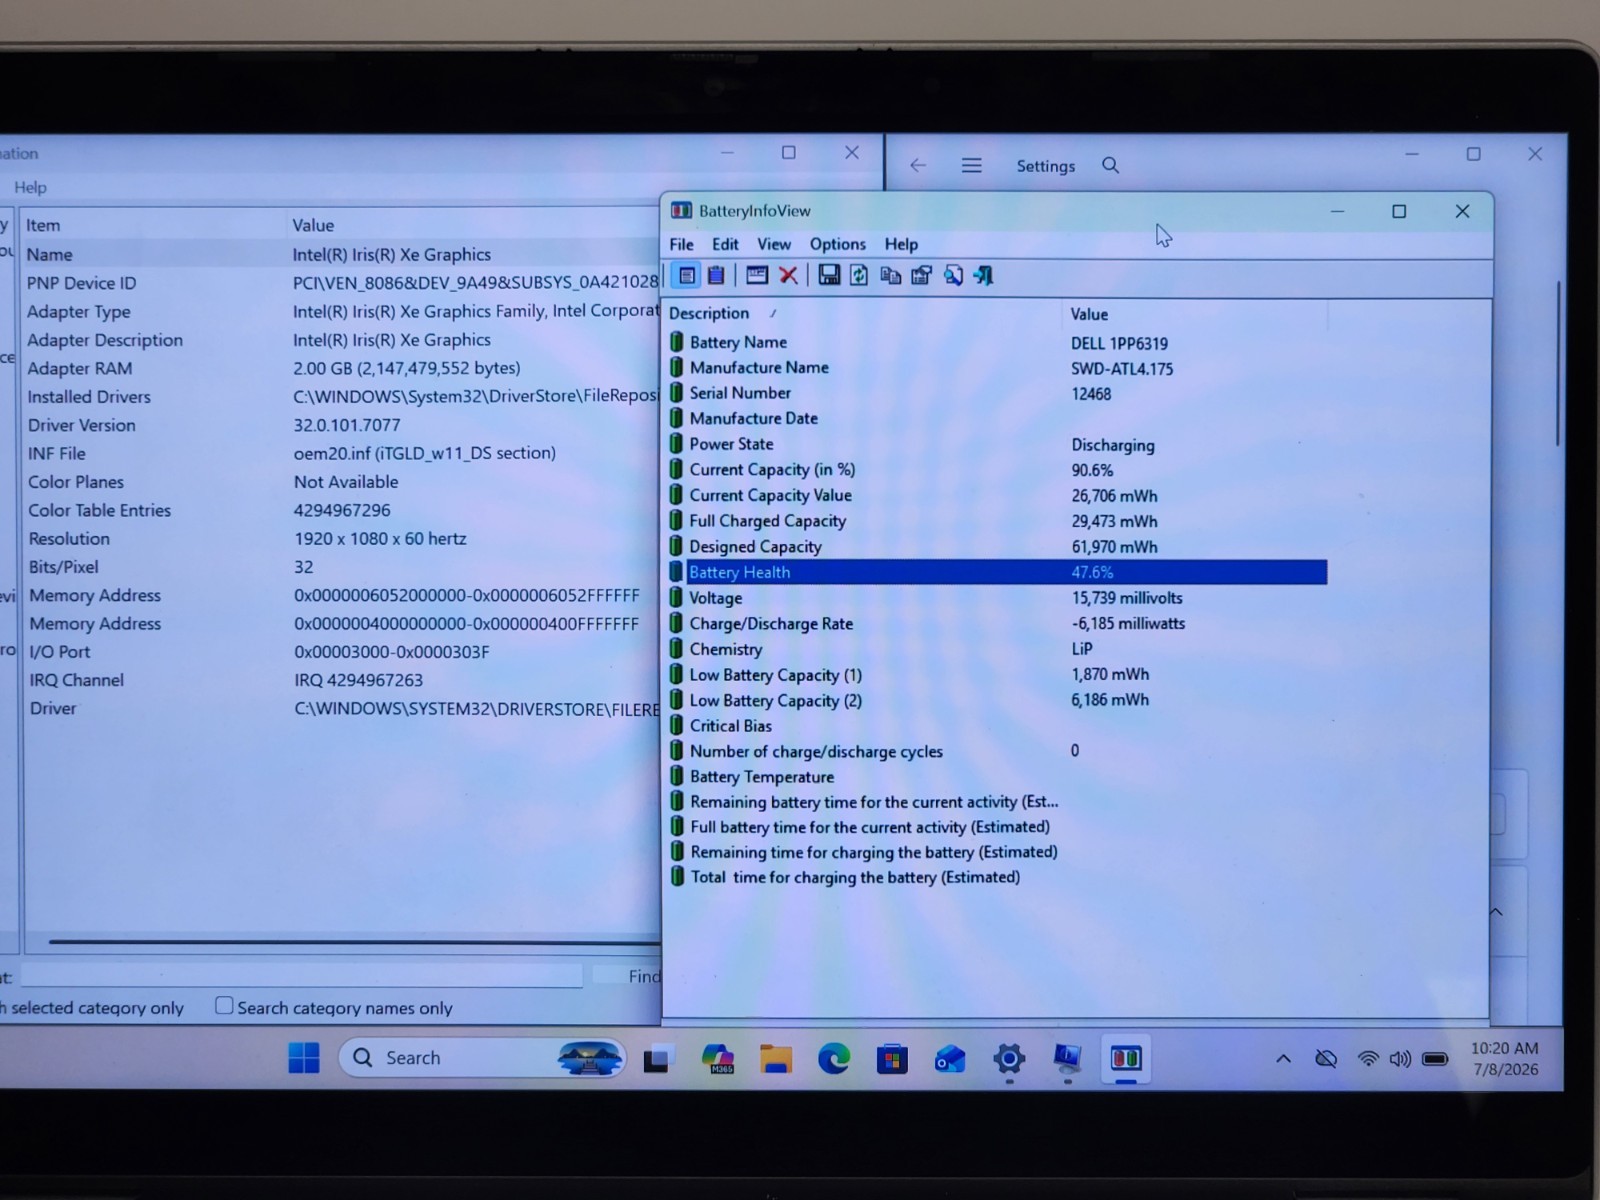Screen dimensions: 1600x1200
Task: Sort by Value column in BatteryInfoView
Action: point(1194,314)
